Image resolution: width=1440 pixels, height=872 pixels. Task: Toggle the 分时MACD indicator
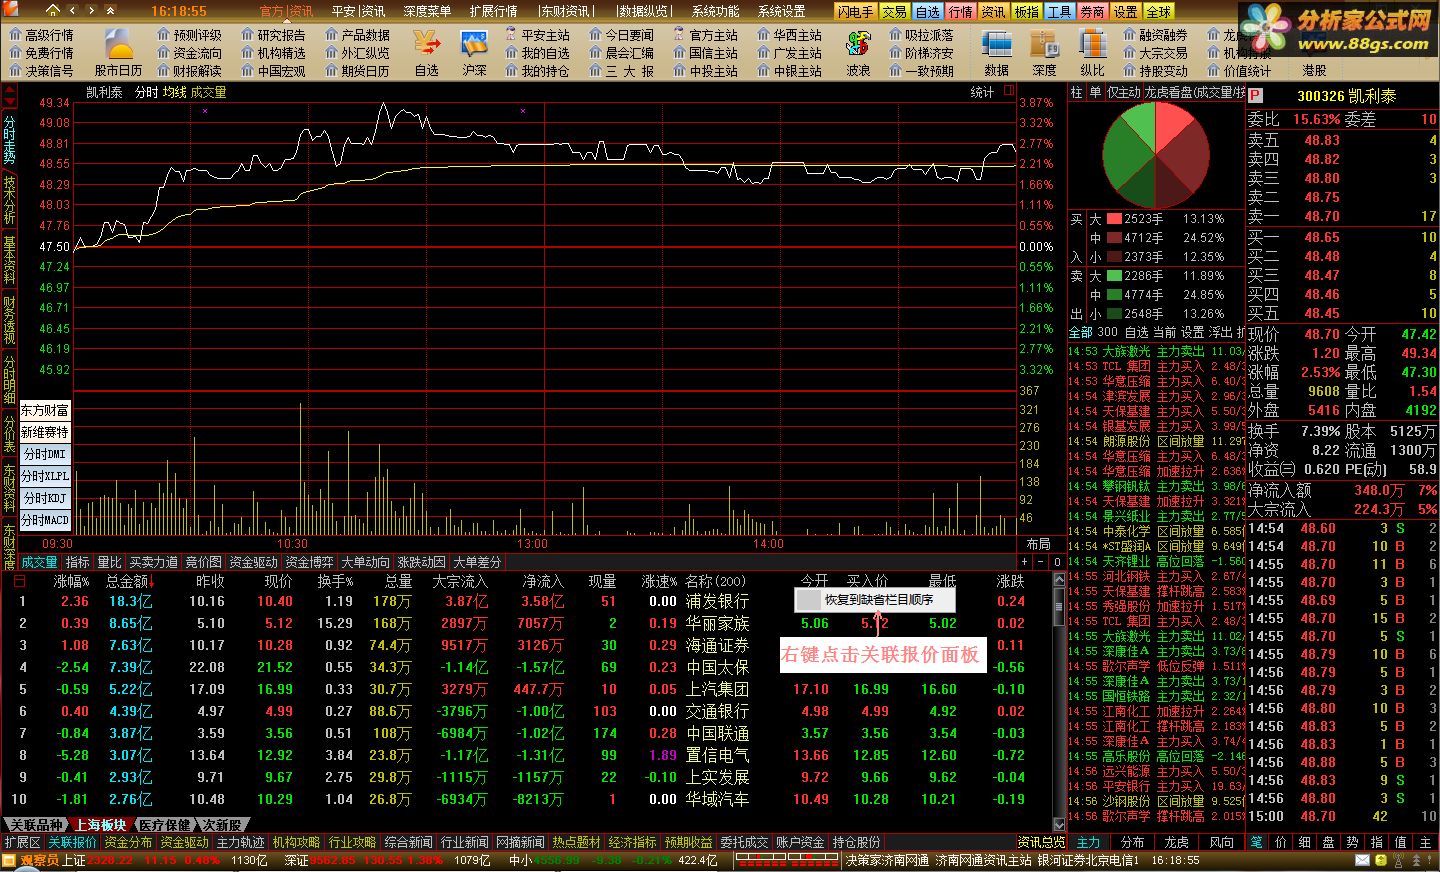tap(45, 521)
